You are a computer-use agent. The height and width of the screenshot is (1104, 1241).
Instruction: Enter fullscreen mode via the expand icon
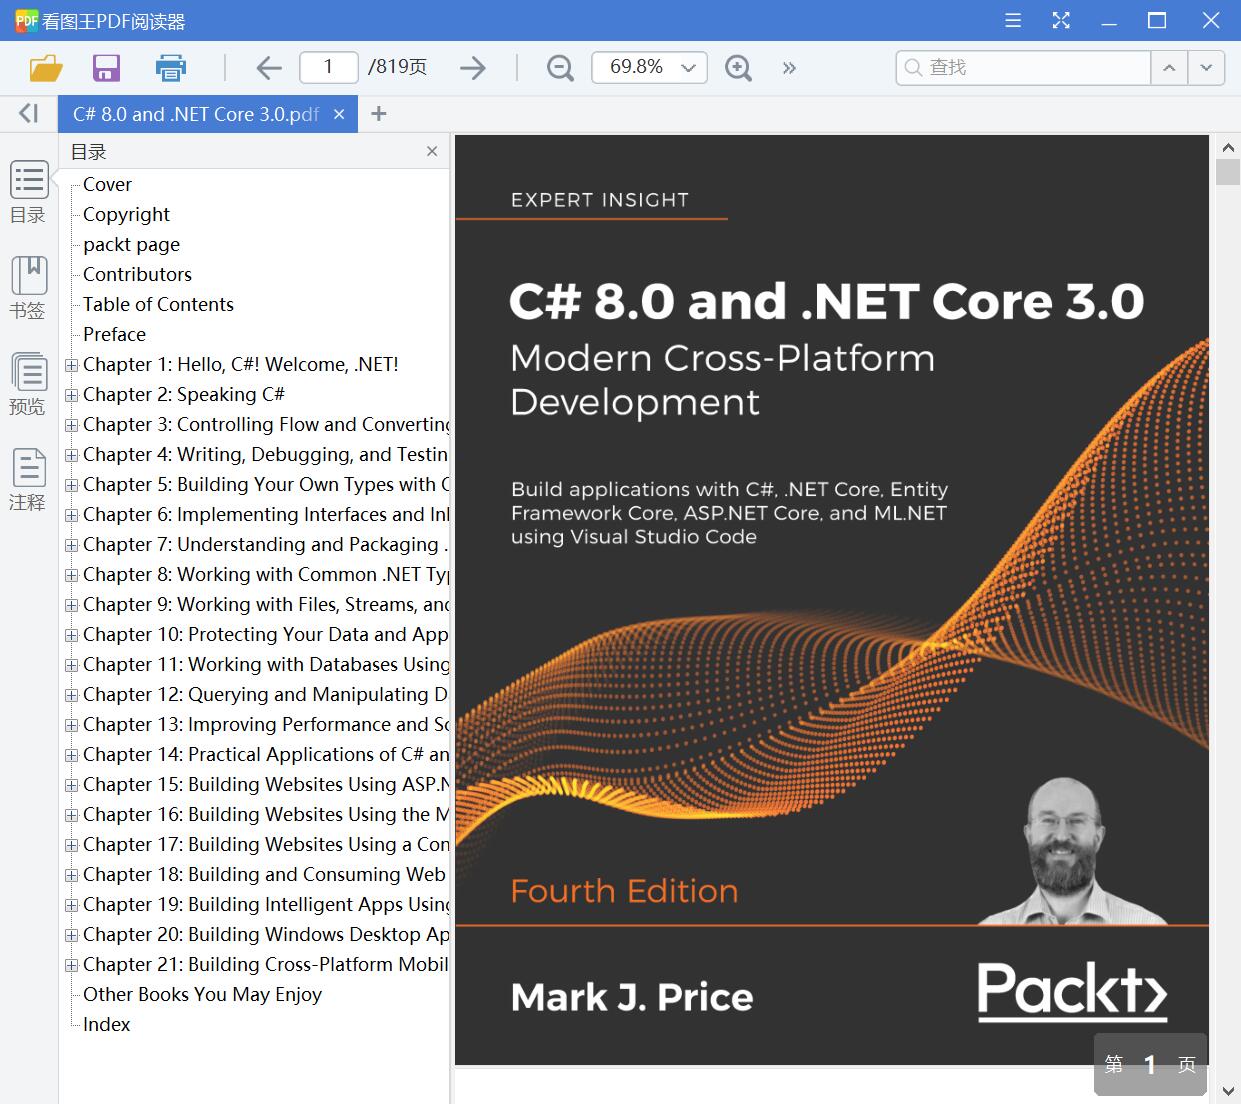[1060, 20]
